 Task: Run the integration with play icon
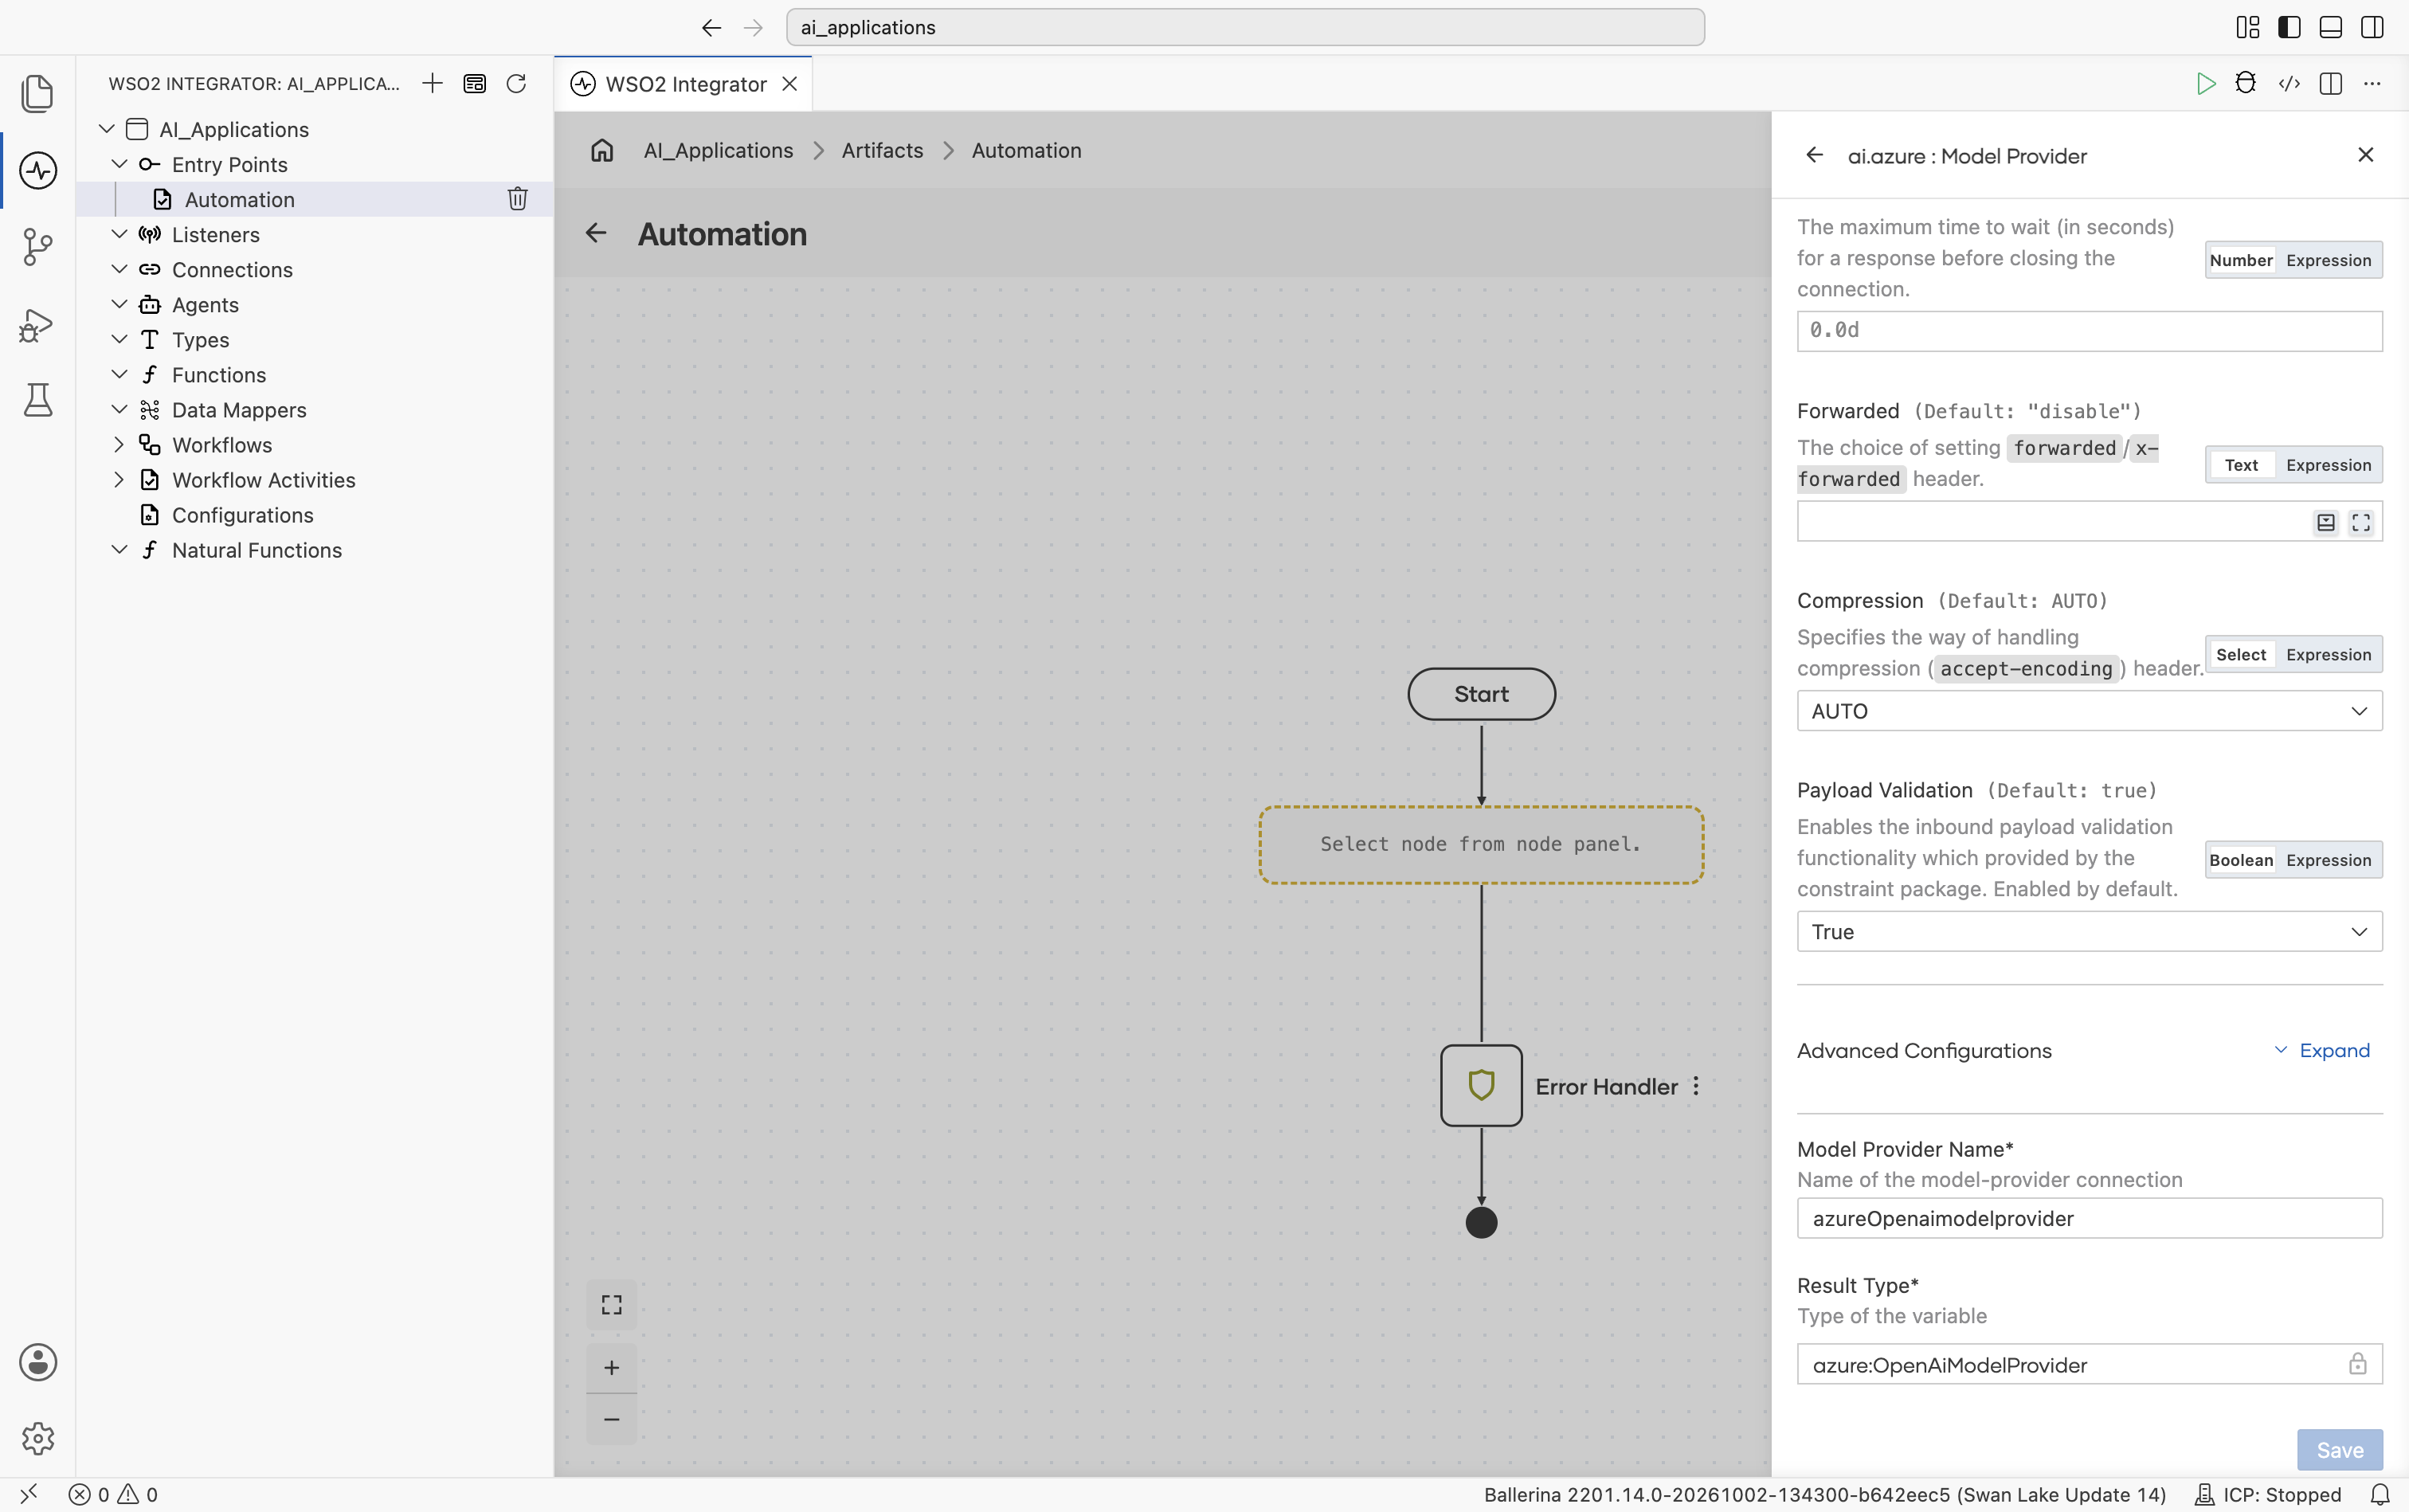click(2205, 83)
